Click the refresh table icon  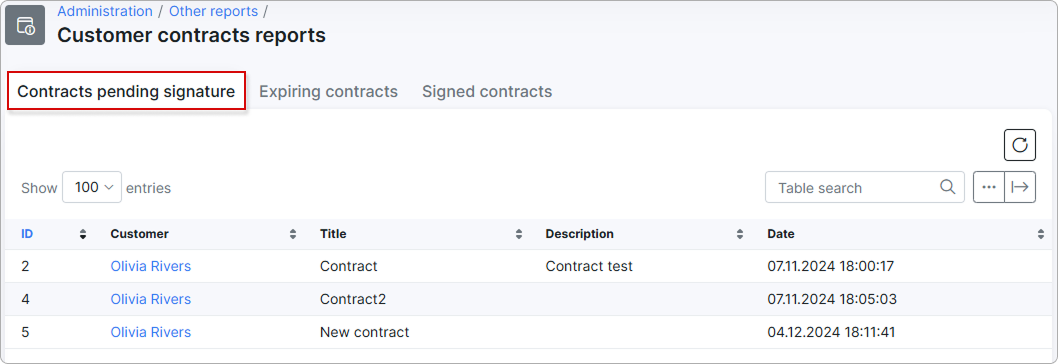pos(1020,145)
